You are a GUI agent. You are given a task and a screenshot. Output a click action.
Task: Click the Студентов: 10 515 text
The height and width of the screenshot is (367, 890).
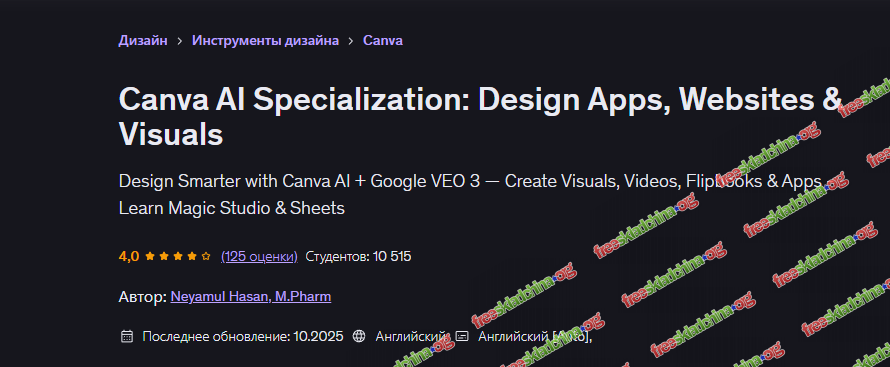tap(358, 256)
